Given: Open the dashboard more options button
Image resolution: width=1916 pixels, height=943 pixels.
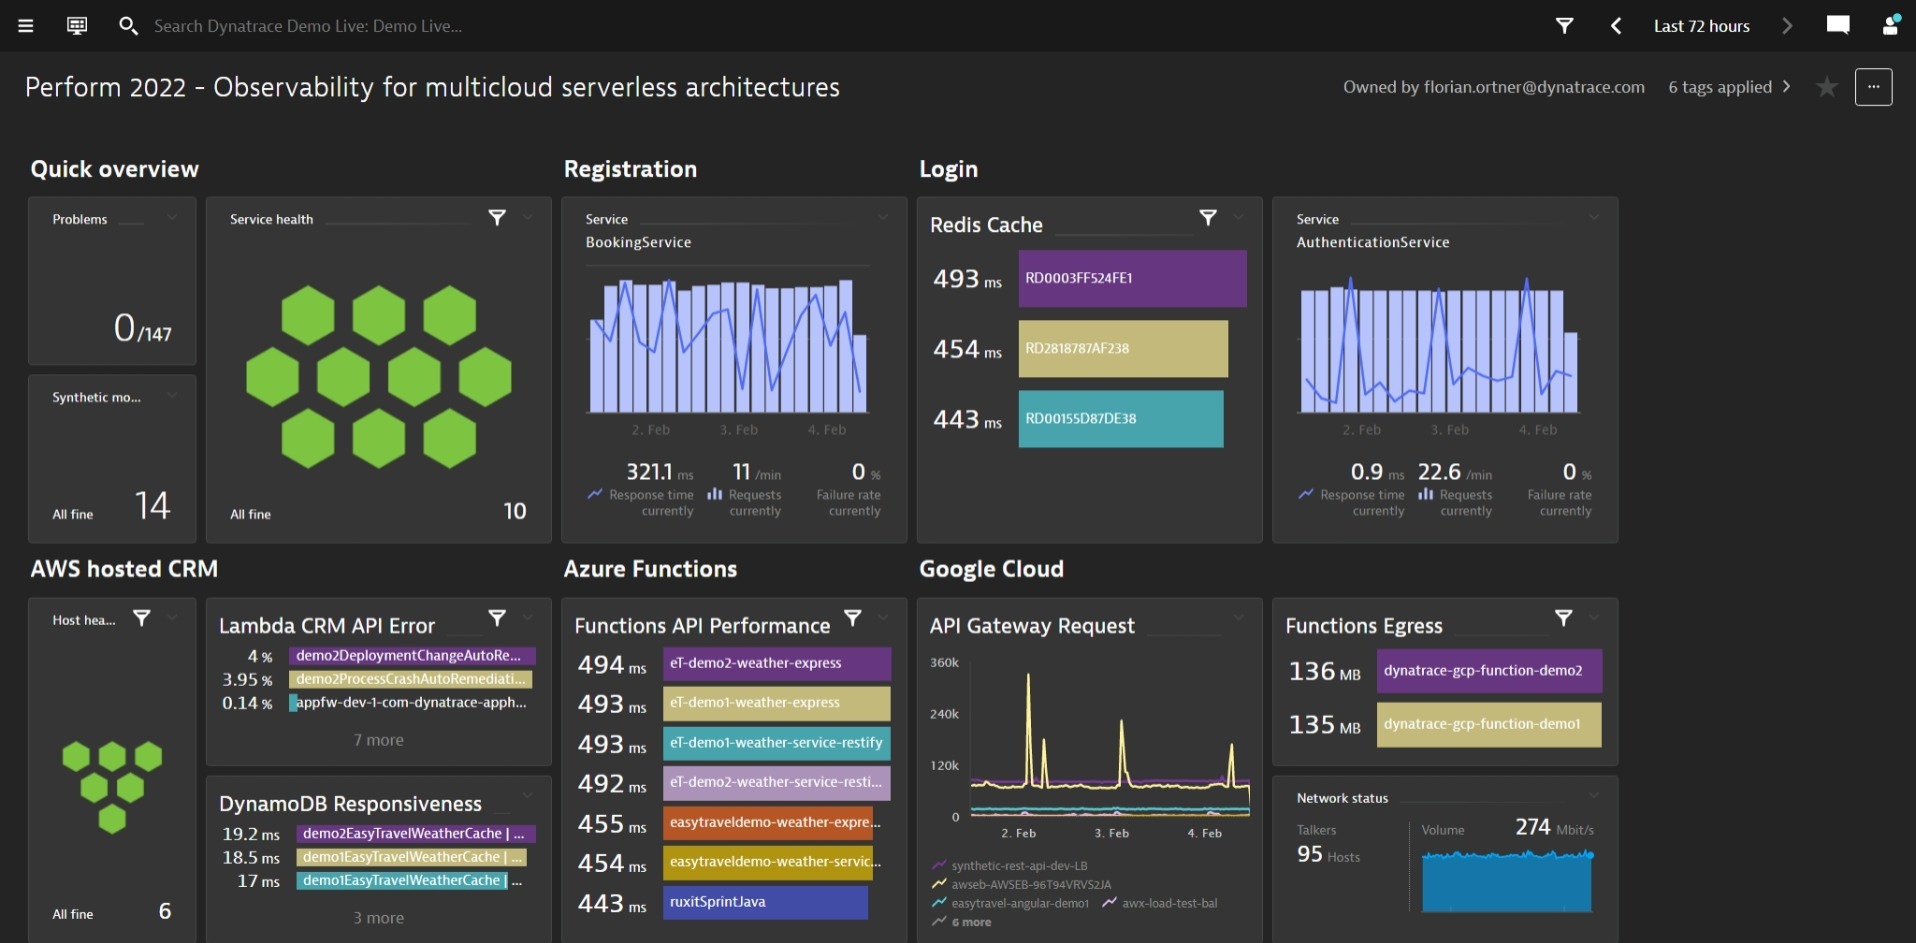Looking at the screenshot, I should [x=1874, y=87].
